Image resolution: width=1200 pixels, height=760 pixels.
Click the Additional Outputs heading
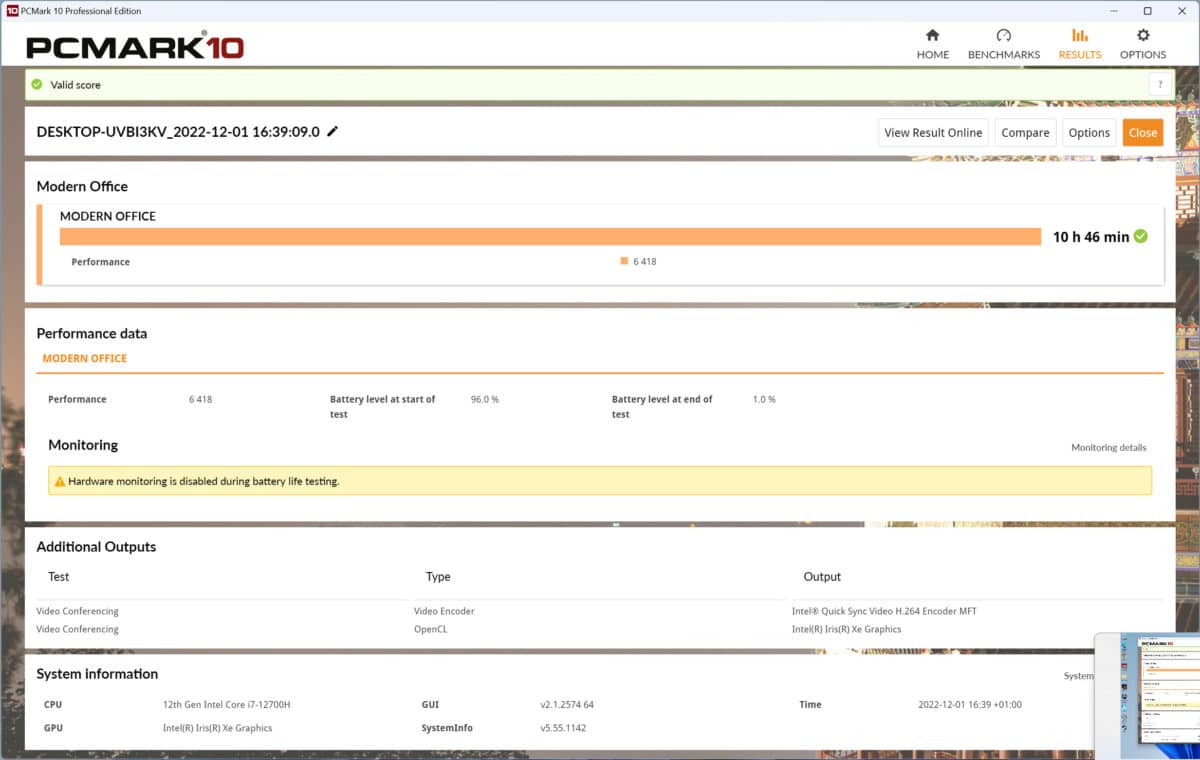click(96, 547)
